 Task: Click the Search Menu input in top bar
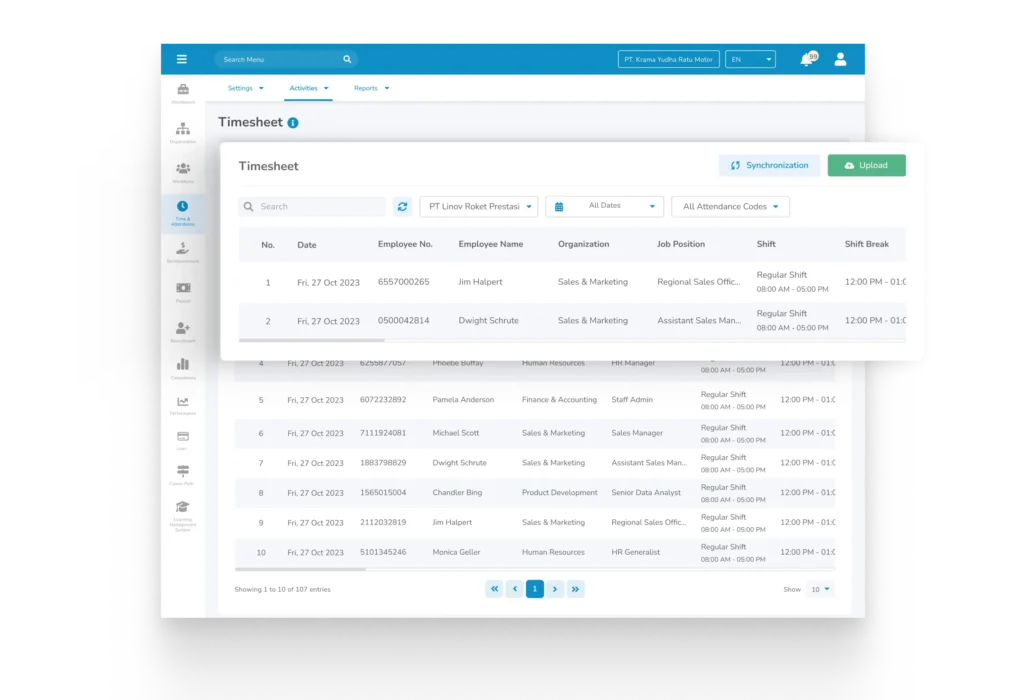click(x=286, y=59)
